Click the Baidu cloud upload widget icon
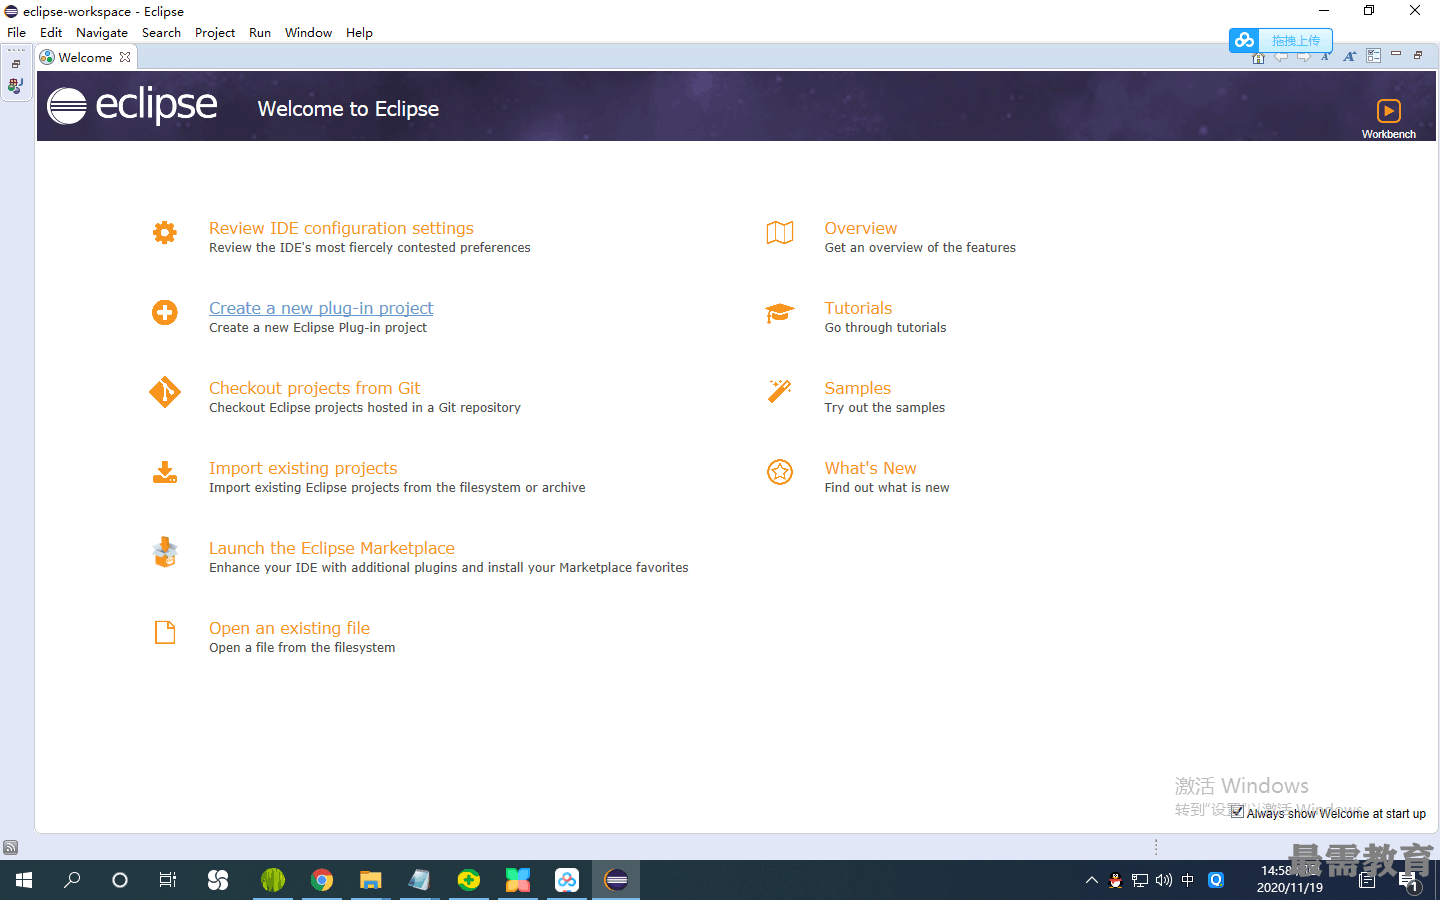Screen dimensions: 1440x900 [1244, 40]
